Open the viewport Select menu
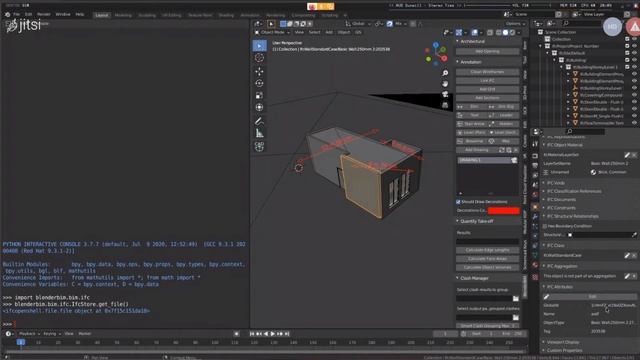This screenshot has height=360, width=640. 314,33
